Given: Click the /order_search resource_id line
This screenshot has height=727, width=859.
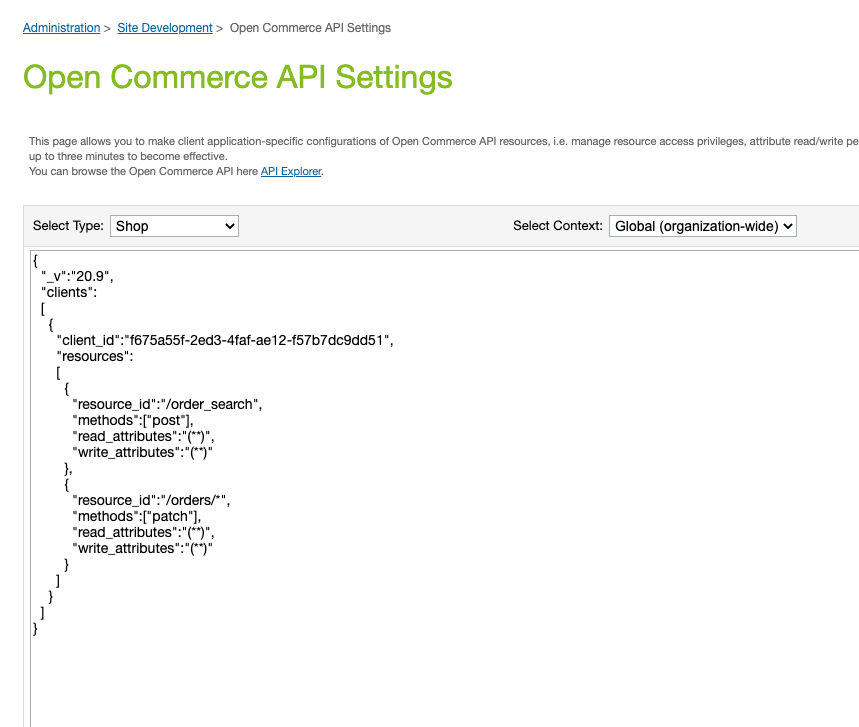Looking at the screenshot, I should point(168,404).
